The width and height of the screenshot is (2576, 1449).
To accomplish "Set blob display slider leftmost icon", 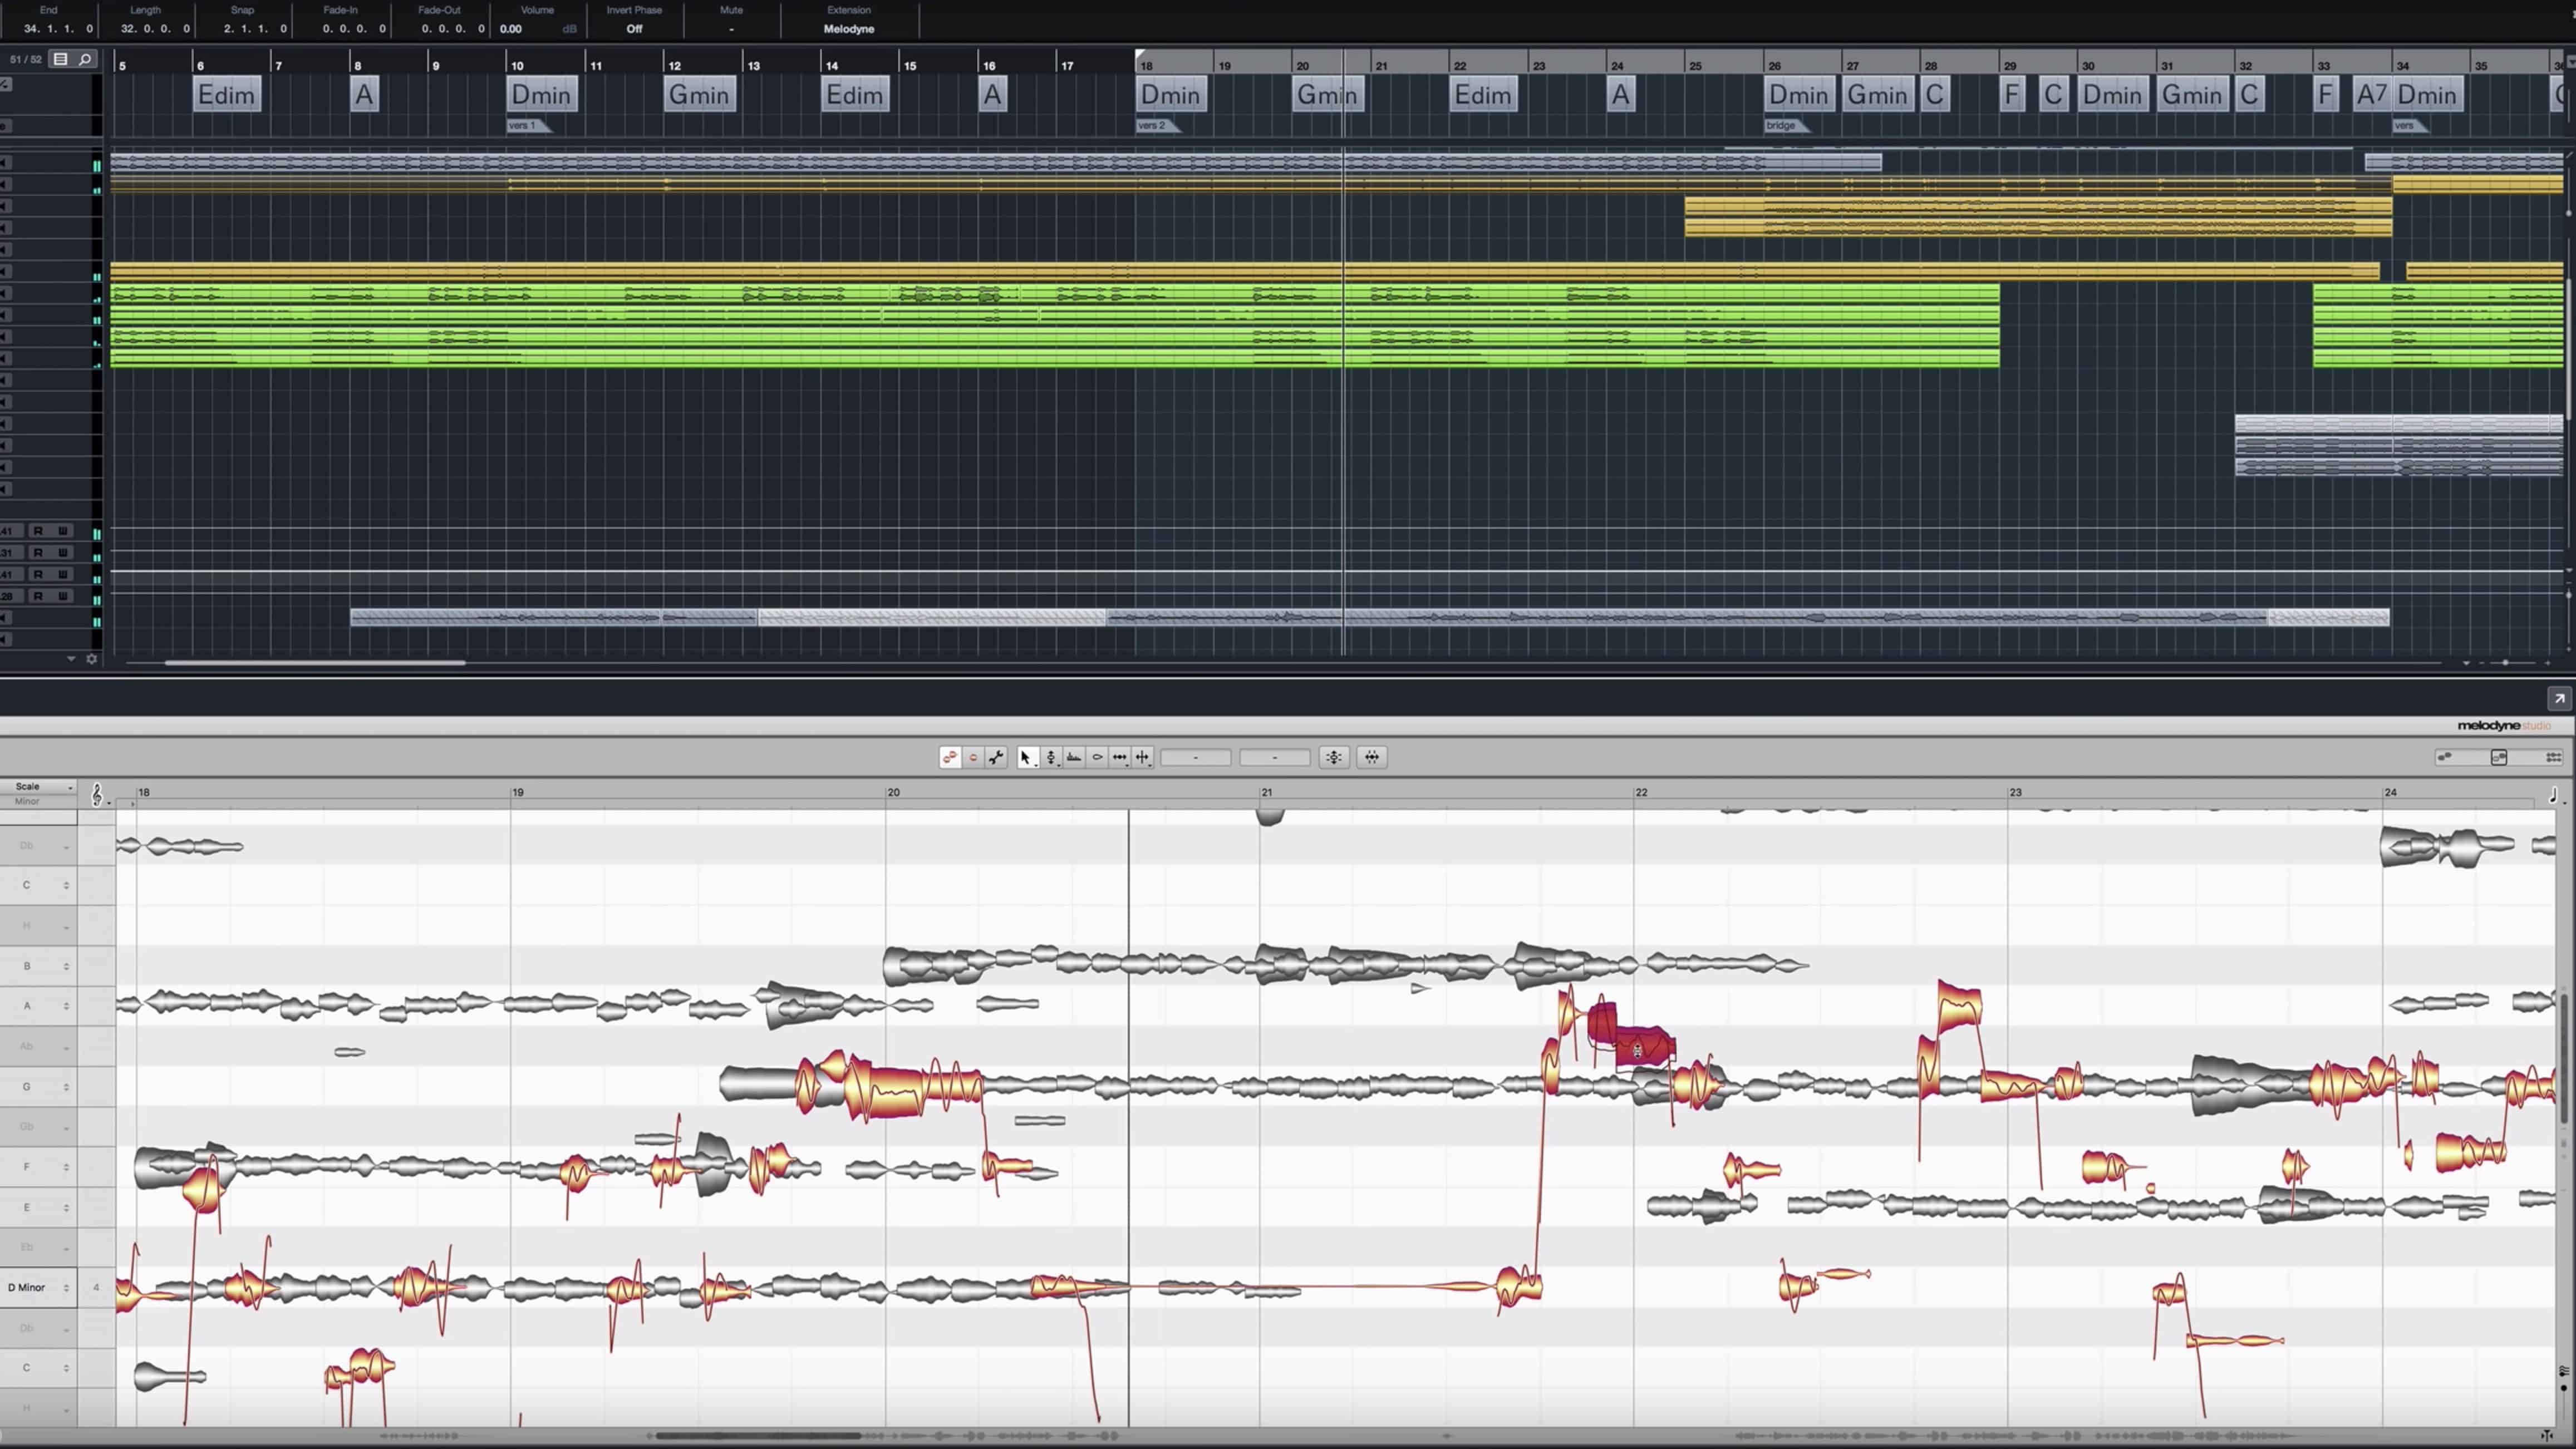I will [x=2444, y=757].
